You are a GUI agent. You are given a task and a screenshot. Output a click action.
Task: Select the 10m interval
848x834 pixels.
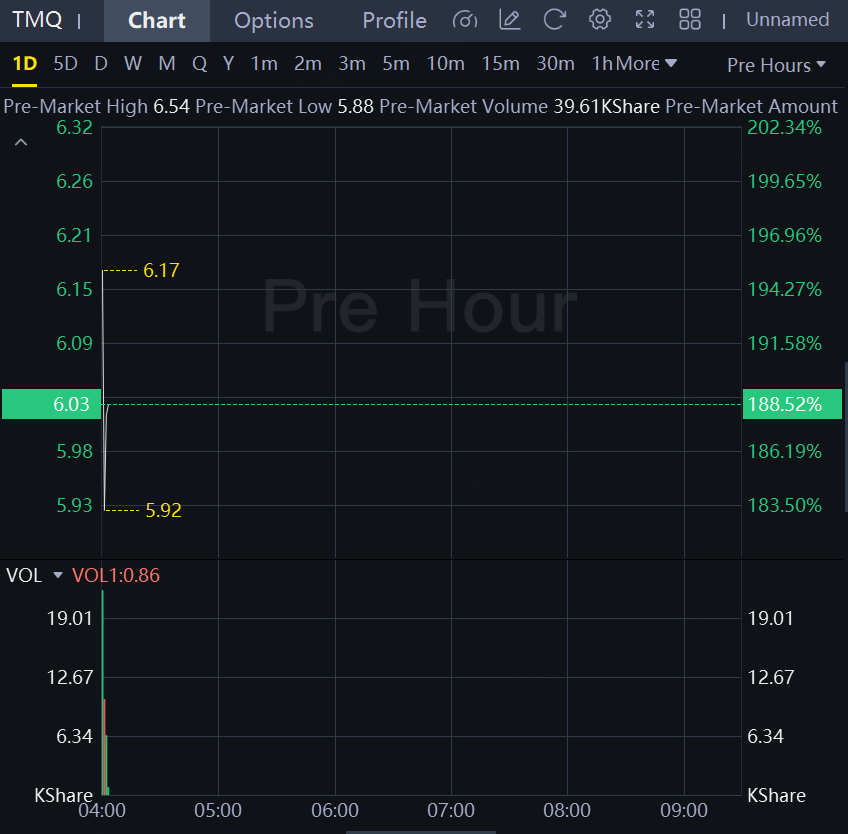pyautogui.click(x=446, y=64)
